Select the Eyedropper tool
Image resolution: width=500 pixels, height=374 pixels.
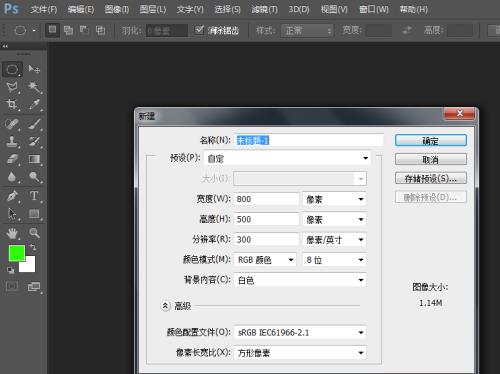(34, 104)
